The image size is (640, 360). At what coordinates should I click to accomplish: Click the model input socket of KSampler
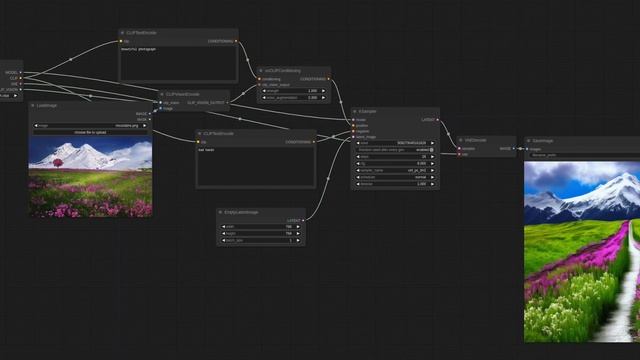353,120
